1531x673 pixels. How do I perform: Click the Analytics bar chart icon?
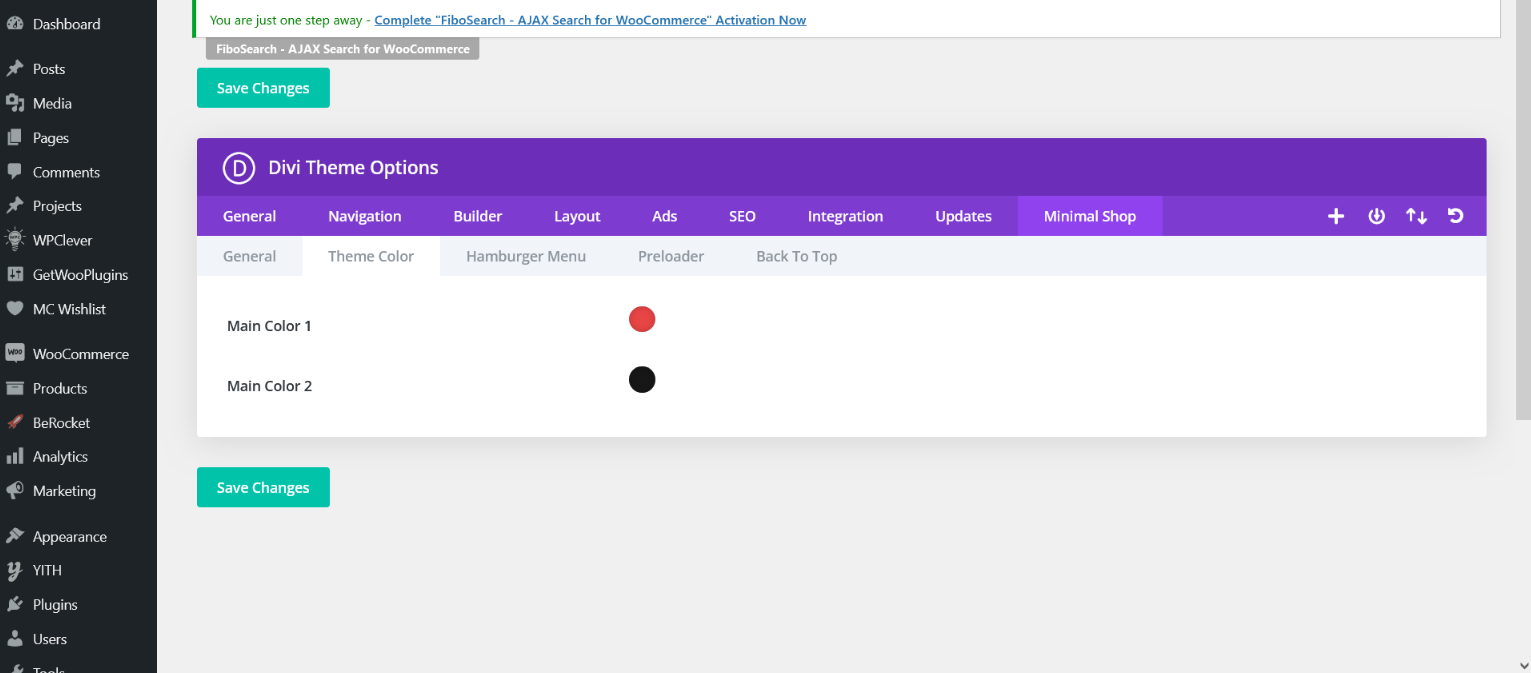tap(15, 457)
